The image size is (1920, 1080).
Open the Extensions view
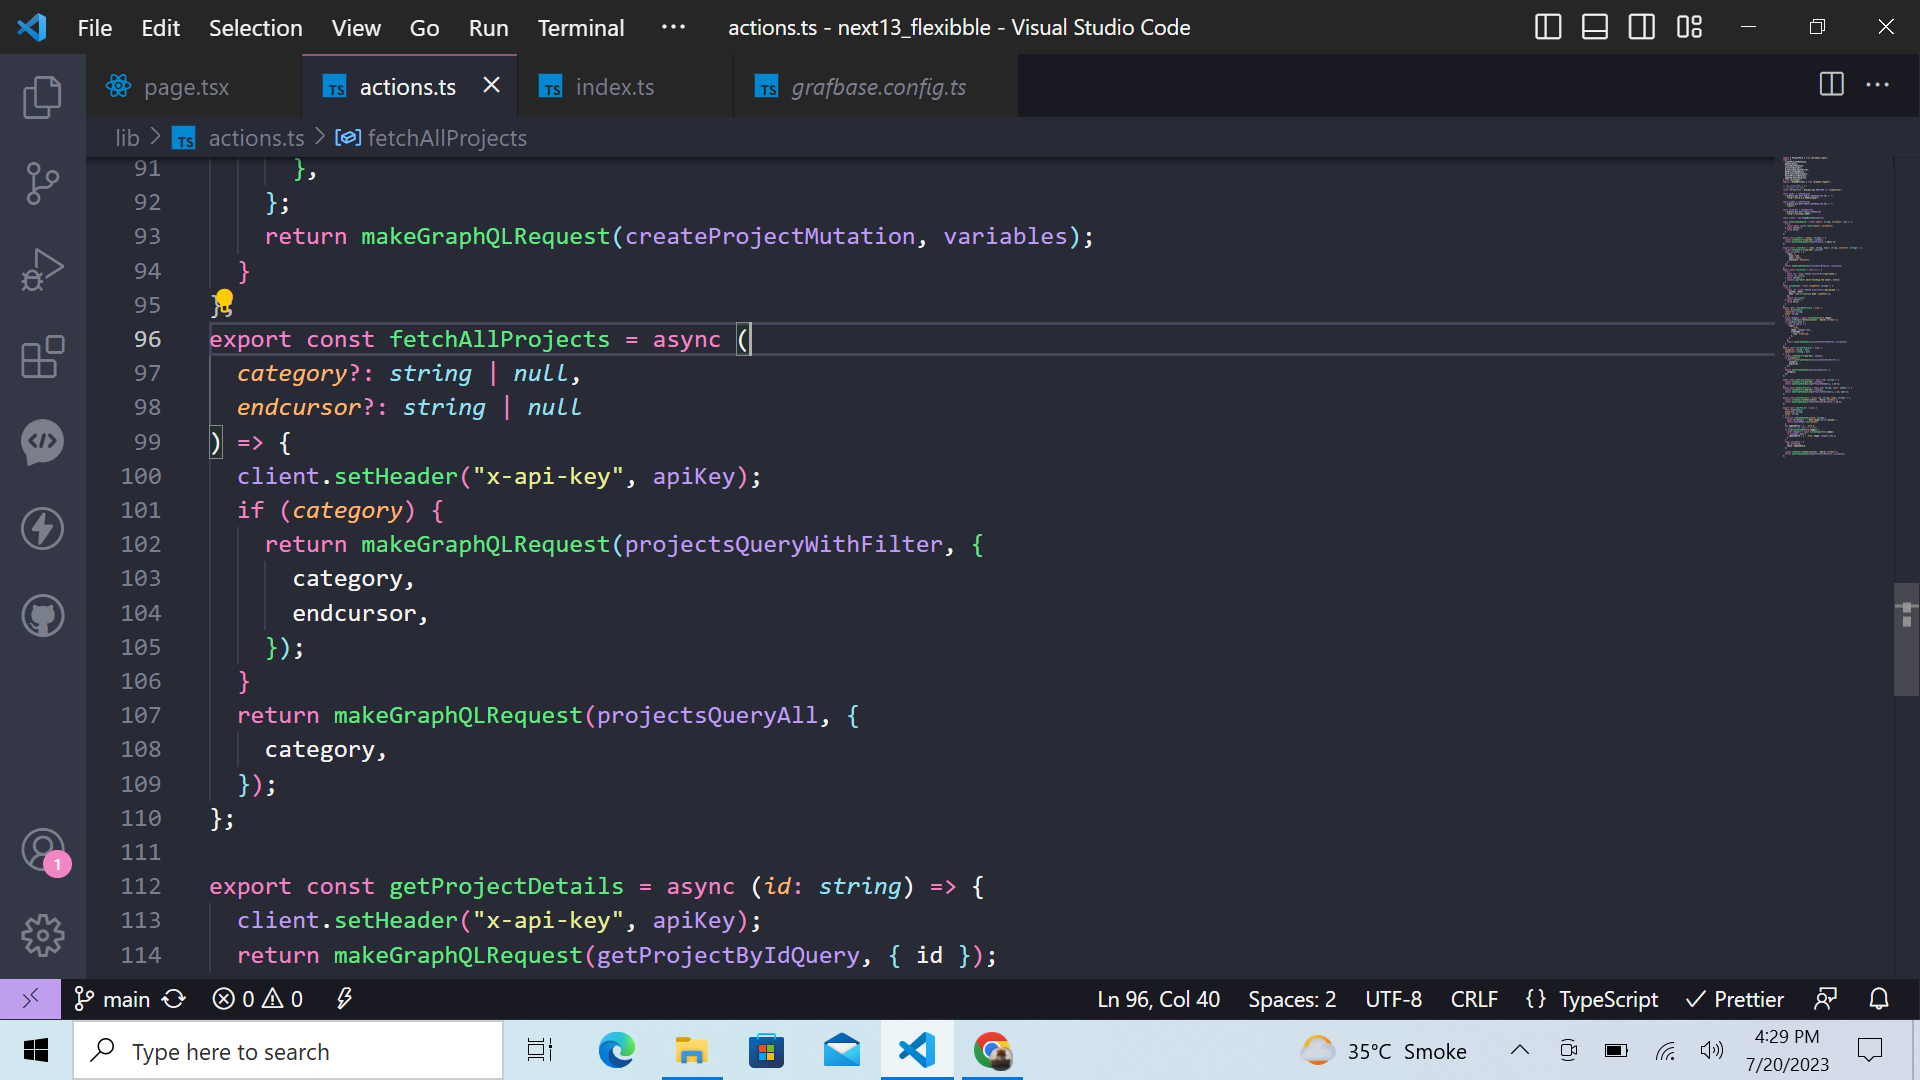pos(42,356)
